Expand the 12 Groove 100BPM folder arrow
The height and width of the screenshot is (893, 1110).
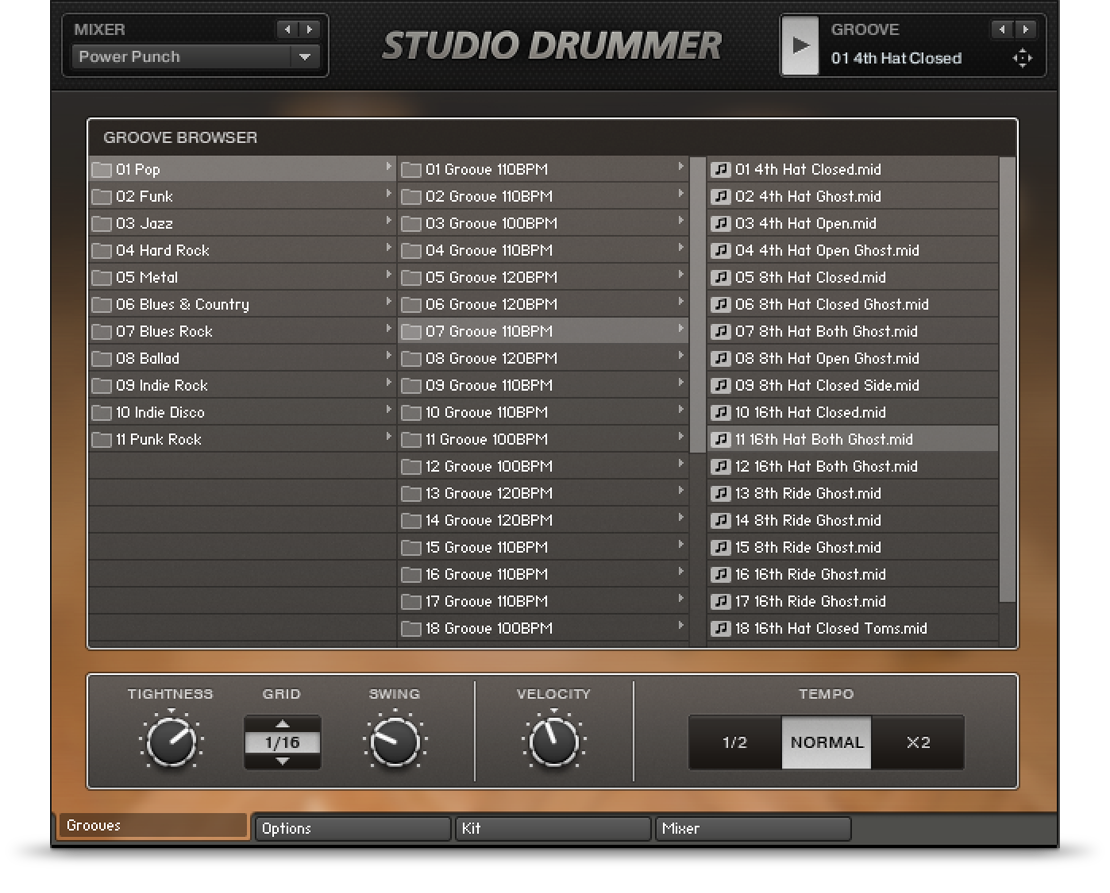tap(681, 465)
